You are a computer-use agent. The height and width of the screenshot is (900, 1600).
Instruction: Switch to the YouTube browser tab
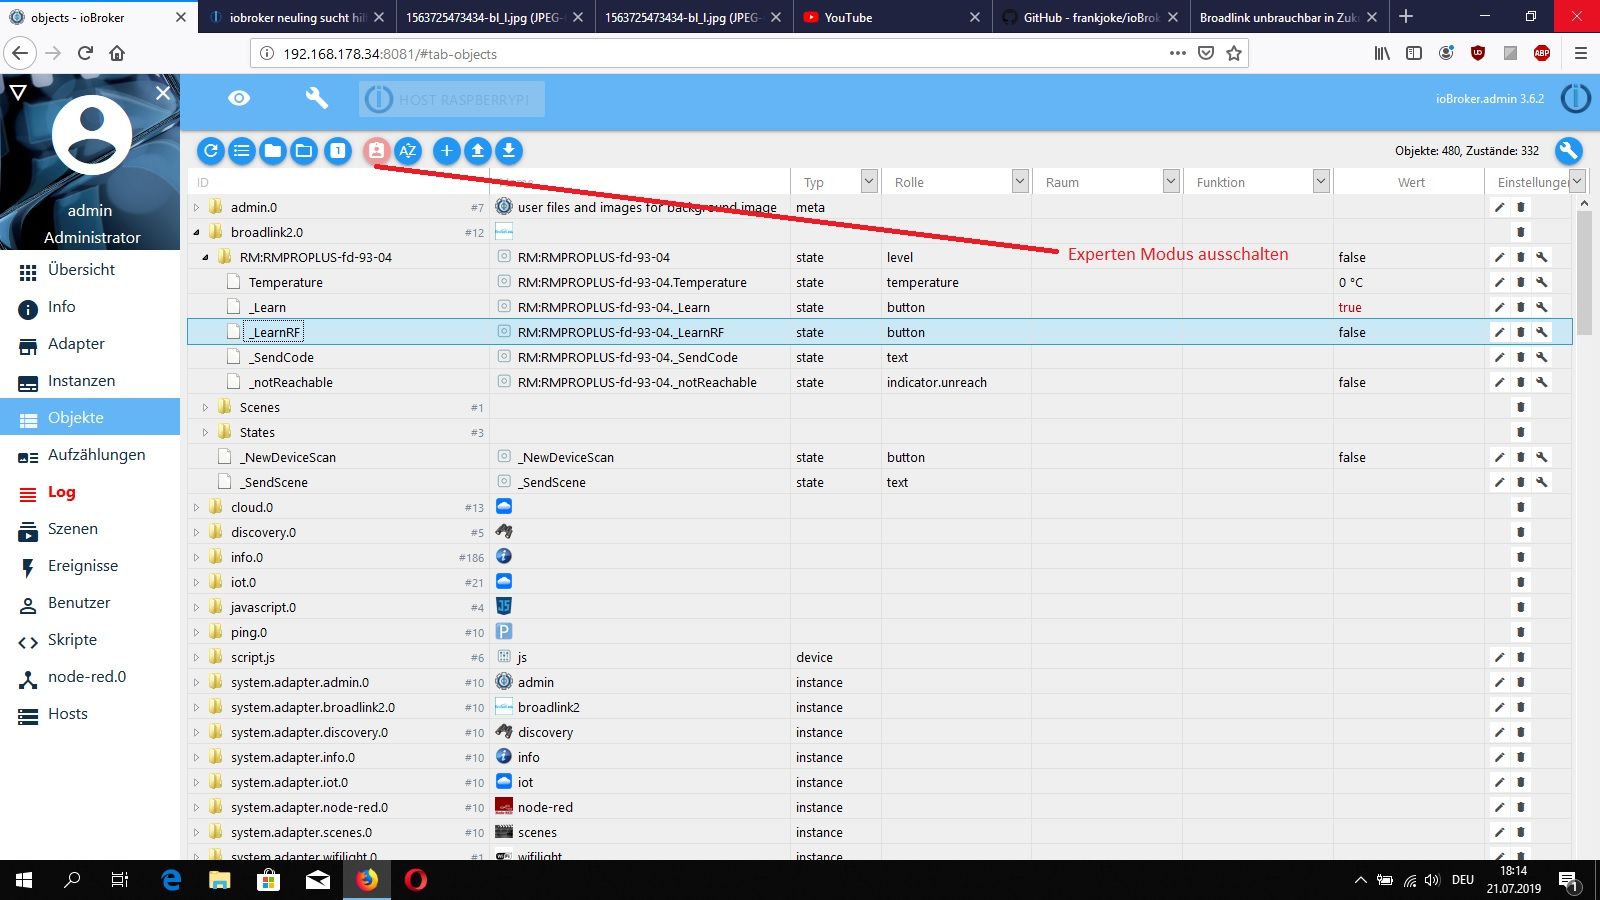pyautogui.click(x=892, y=17)
